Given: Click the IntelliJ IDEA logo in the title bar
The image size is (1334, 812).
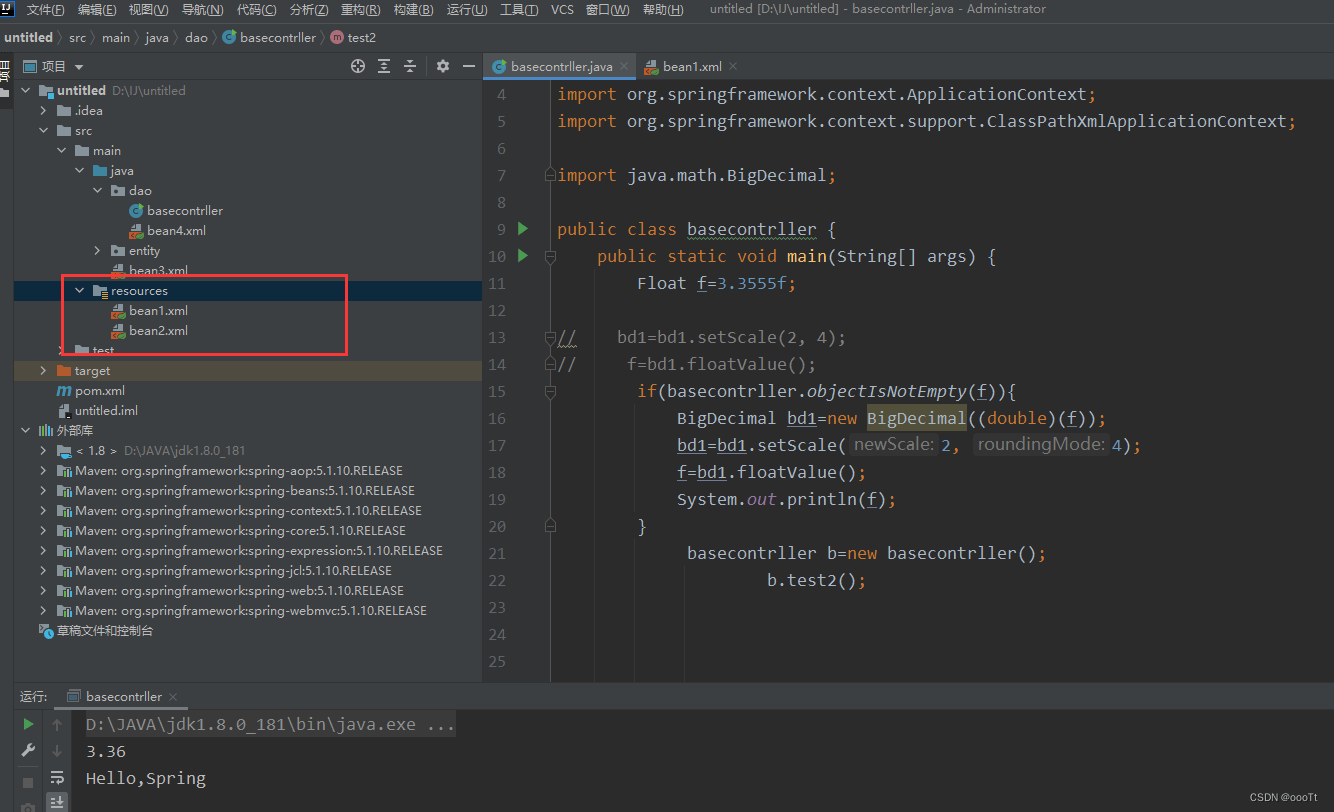Looking at the screenshot, I should point(9,9).
